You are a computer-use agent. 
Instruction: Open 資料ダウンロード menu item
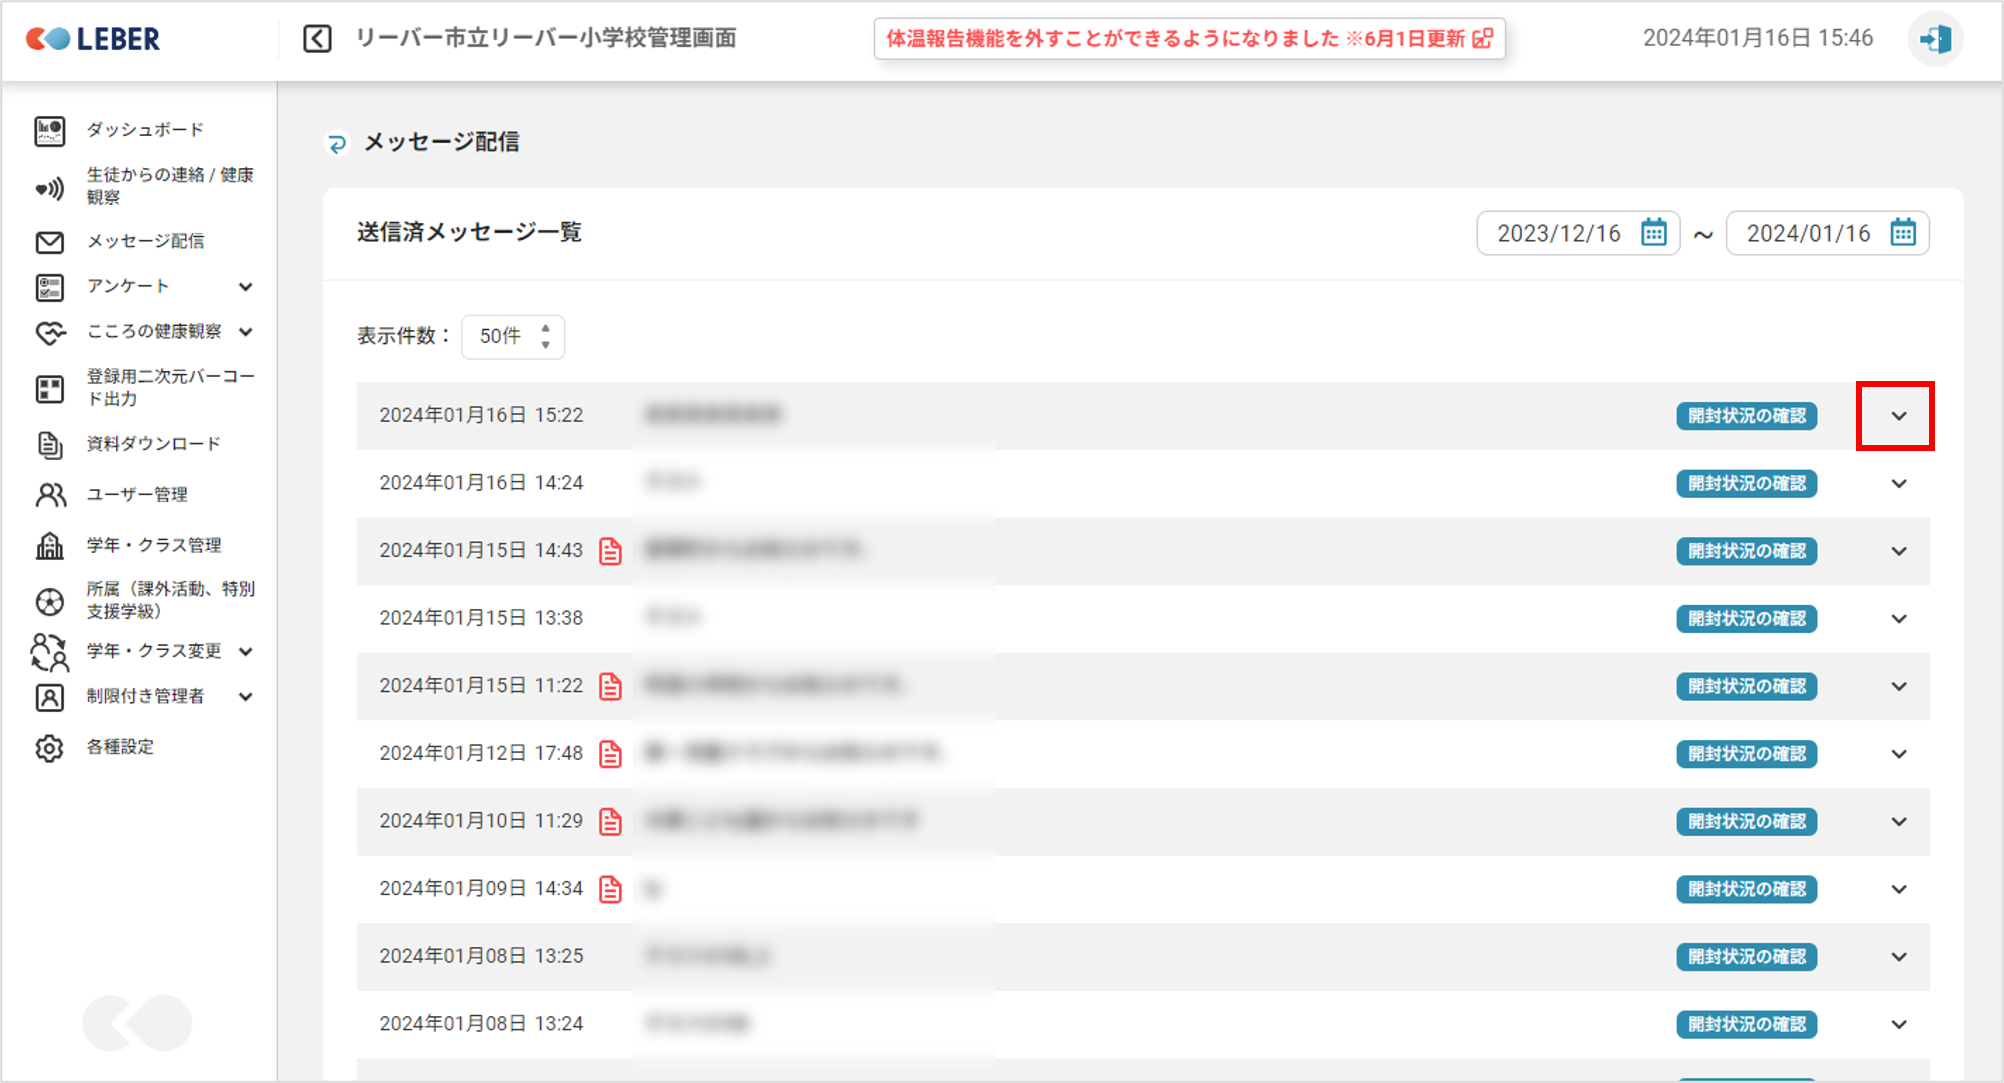coord(152,444)
